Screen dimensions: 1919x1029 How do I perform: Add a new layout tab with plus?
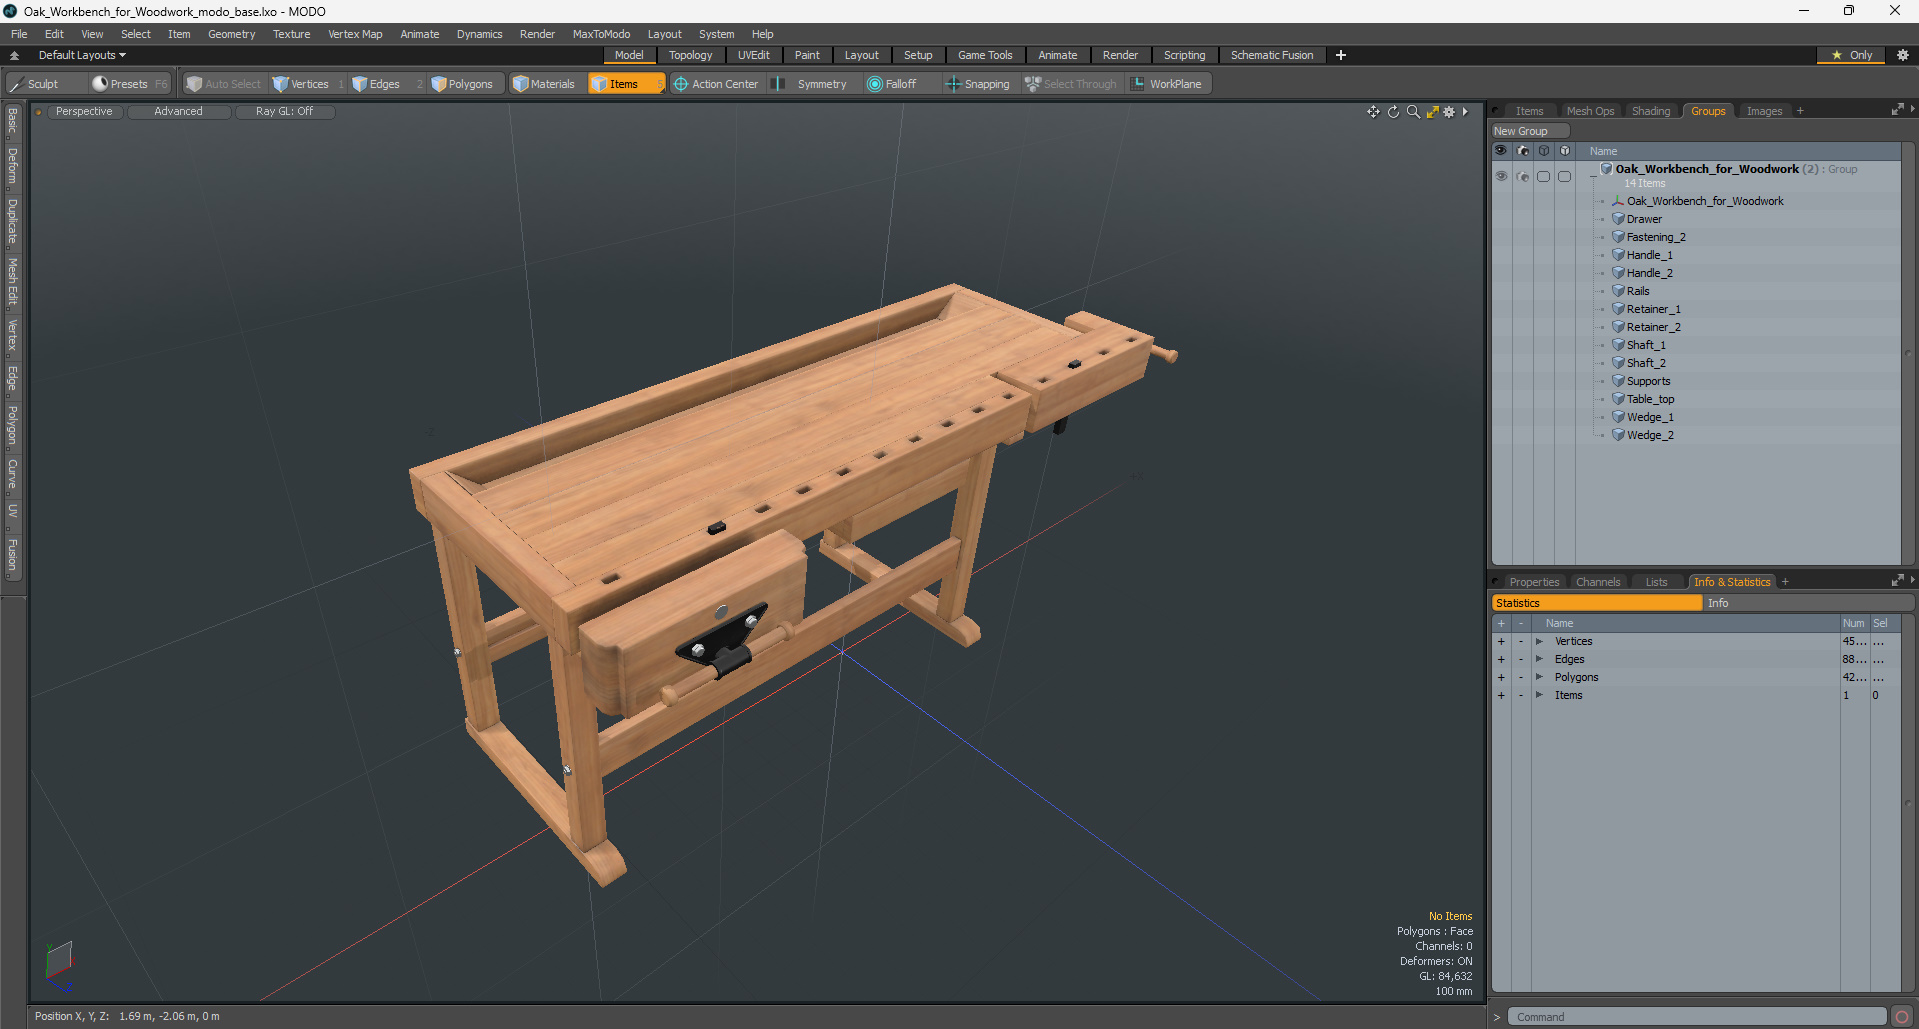point(1340,55)
